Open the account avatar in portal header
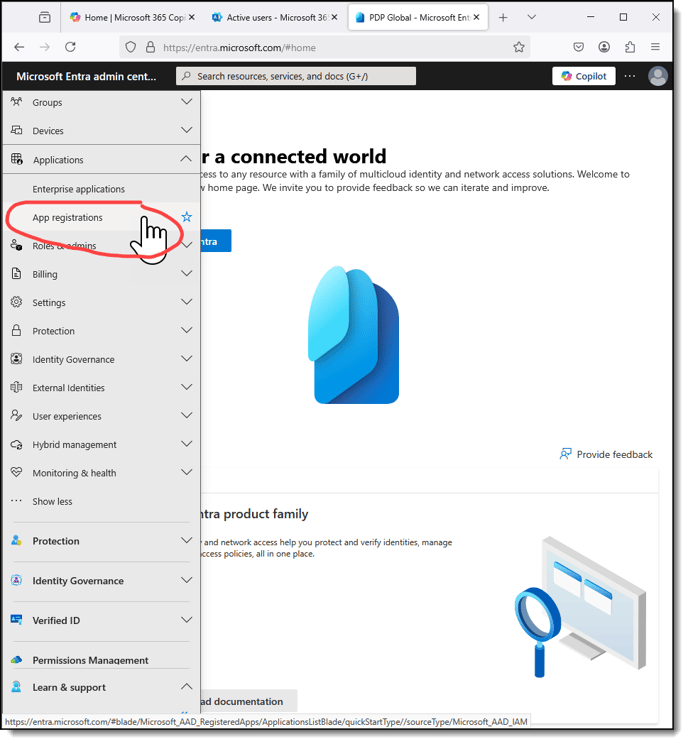Viewport: 688px width, 744px height. (x=658, y=76)
